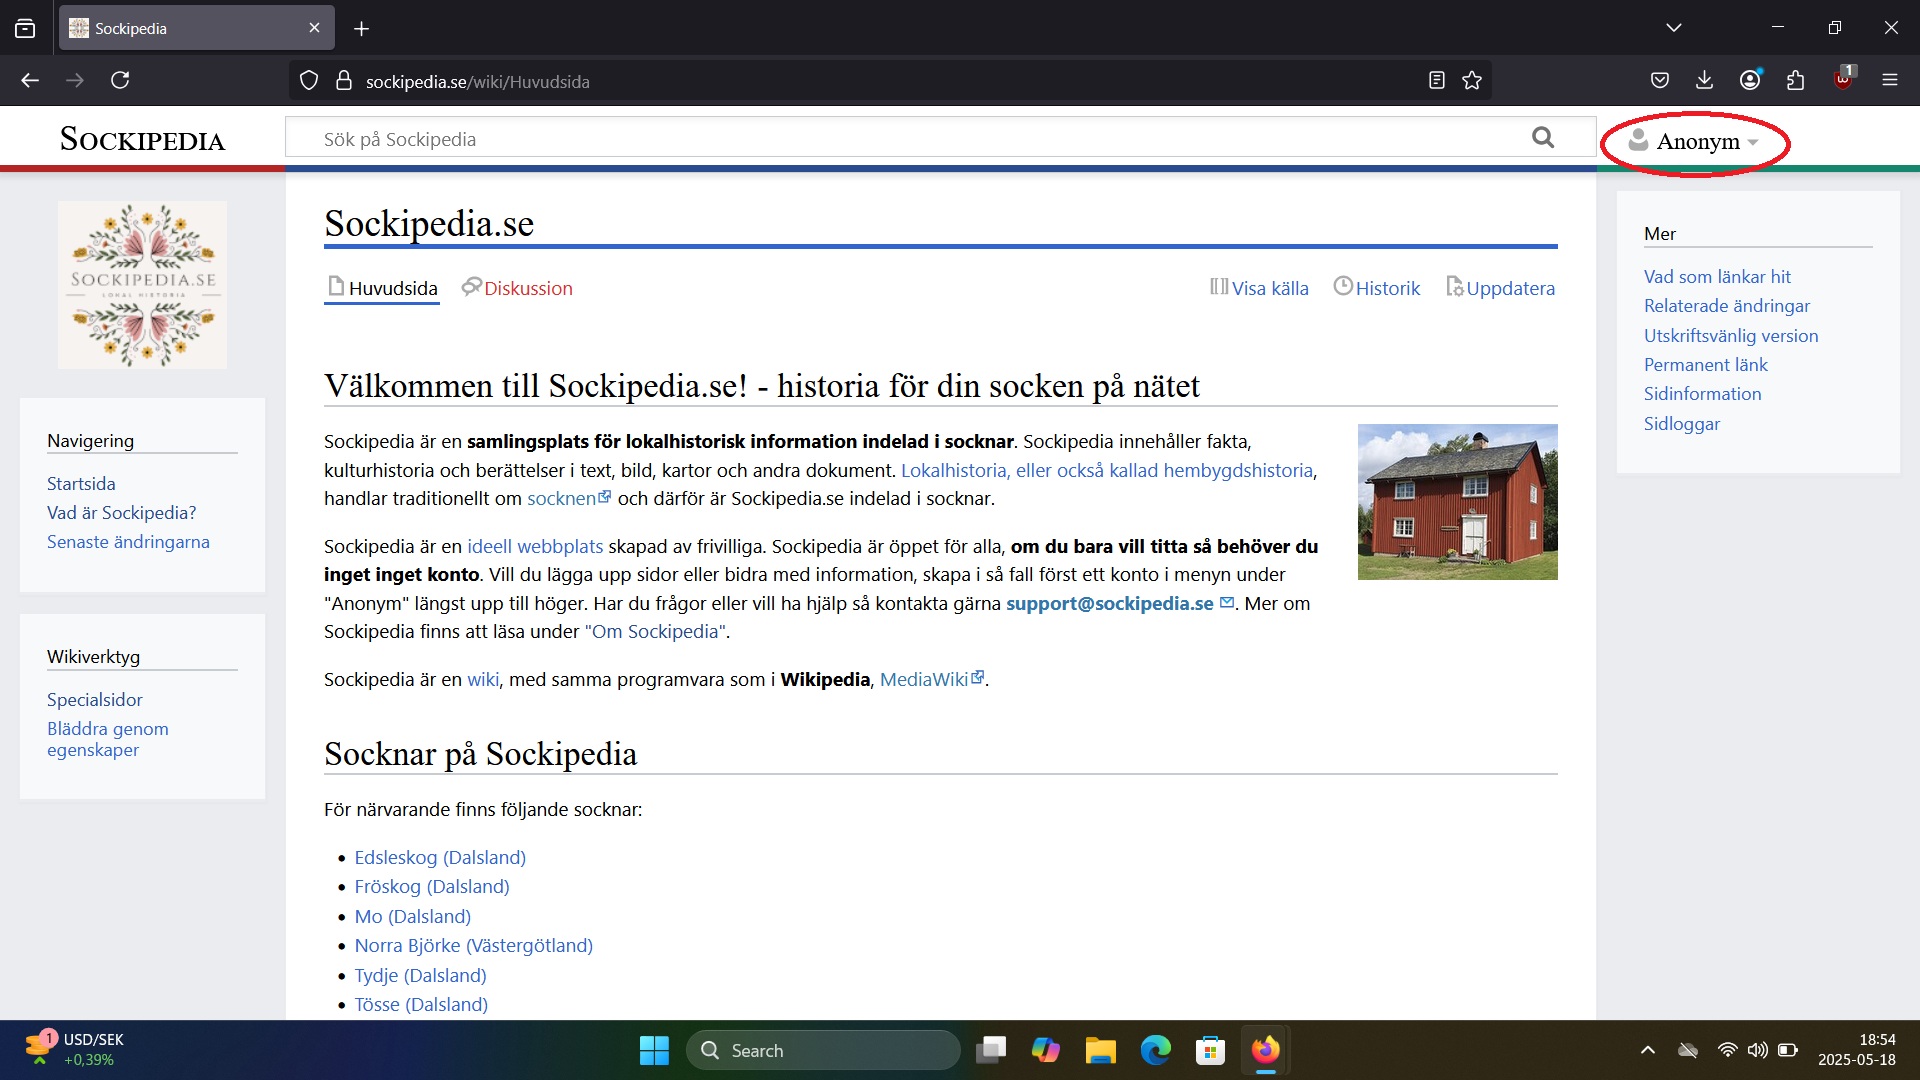Click the Firefox extensions puzzle icon
1920x1080 pixels.
(x=1795, y=81)
